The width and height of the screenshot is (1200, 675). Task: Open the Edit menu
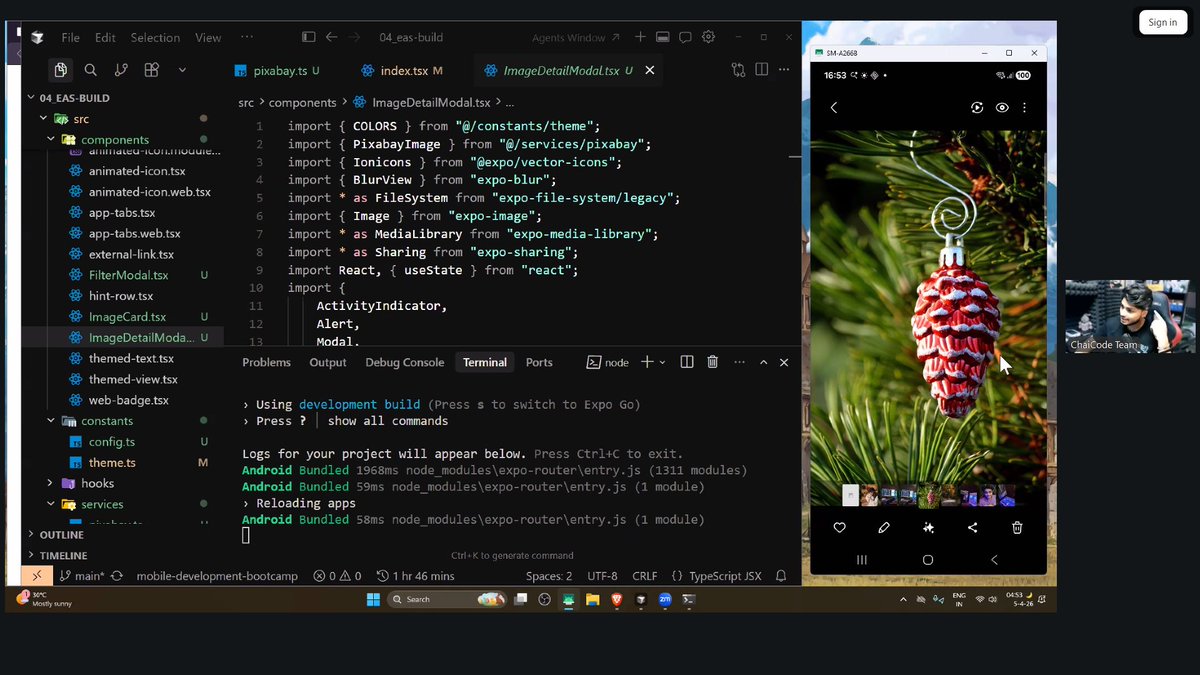[105, 38]
